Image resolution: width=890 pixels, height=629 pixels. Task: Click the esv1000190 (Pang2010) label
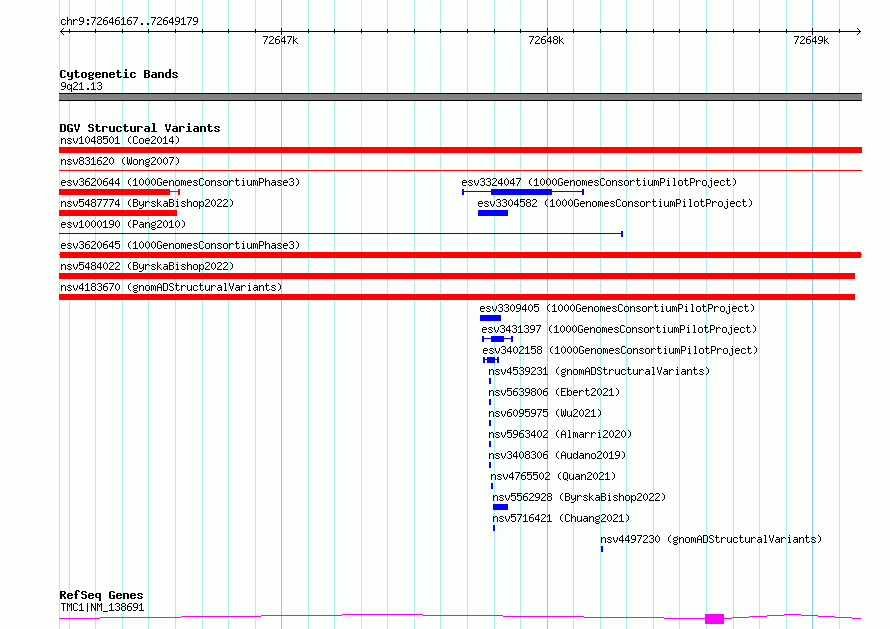(123, 224)
